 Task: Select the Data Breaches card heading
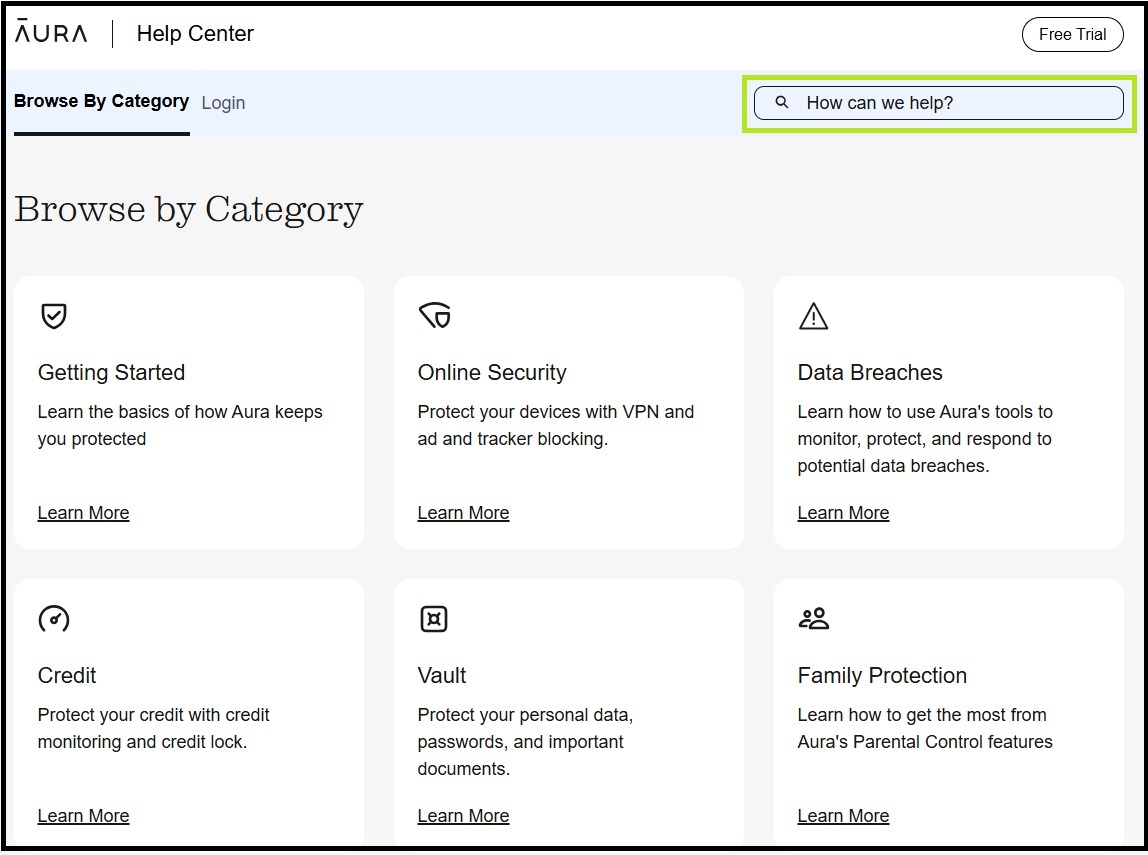[870, 373]
